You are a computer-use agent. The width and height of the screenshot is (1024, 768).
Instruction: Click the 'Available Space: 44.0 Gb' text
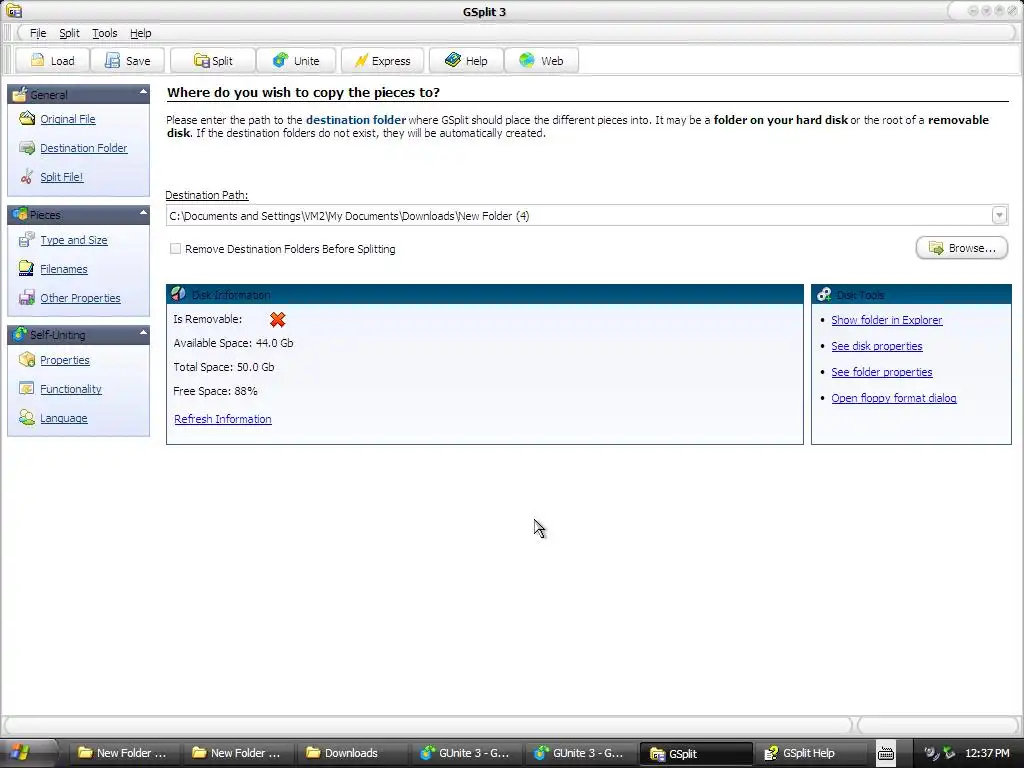click(233, 343)
